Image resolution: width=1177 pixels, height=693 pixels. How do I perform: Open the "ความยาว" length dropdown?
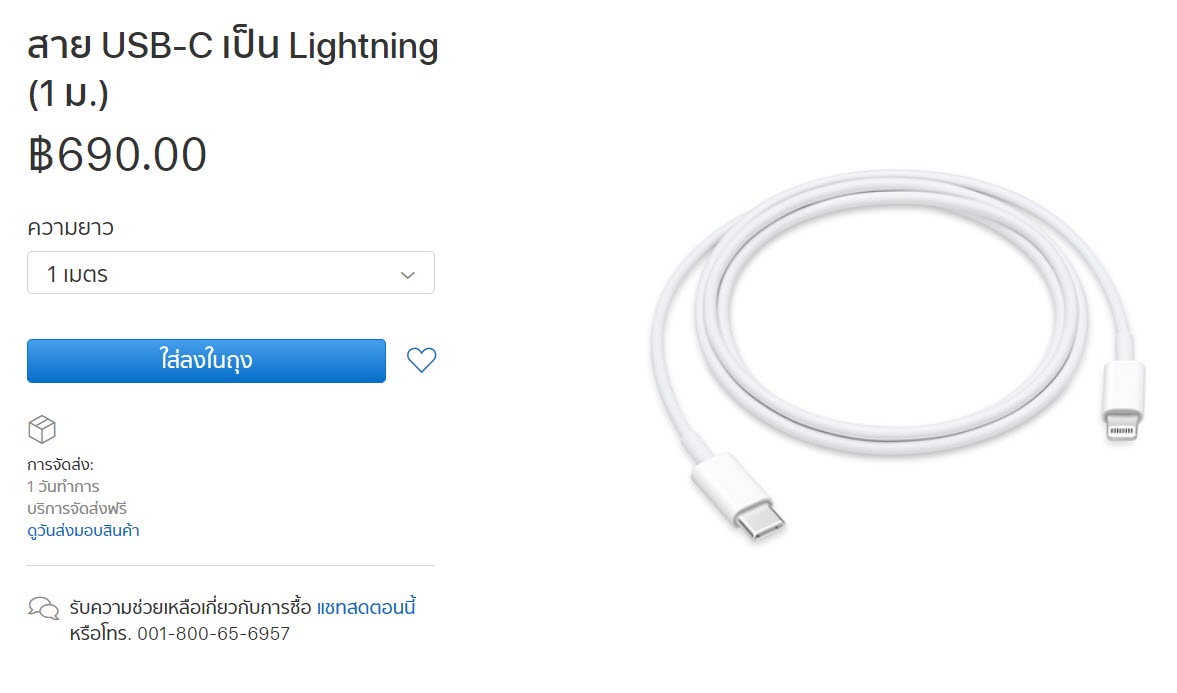tap(231, 272)
